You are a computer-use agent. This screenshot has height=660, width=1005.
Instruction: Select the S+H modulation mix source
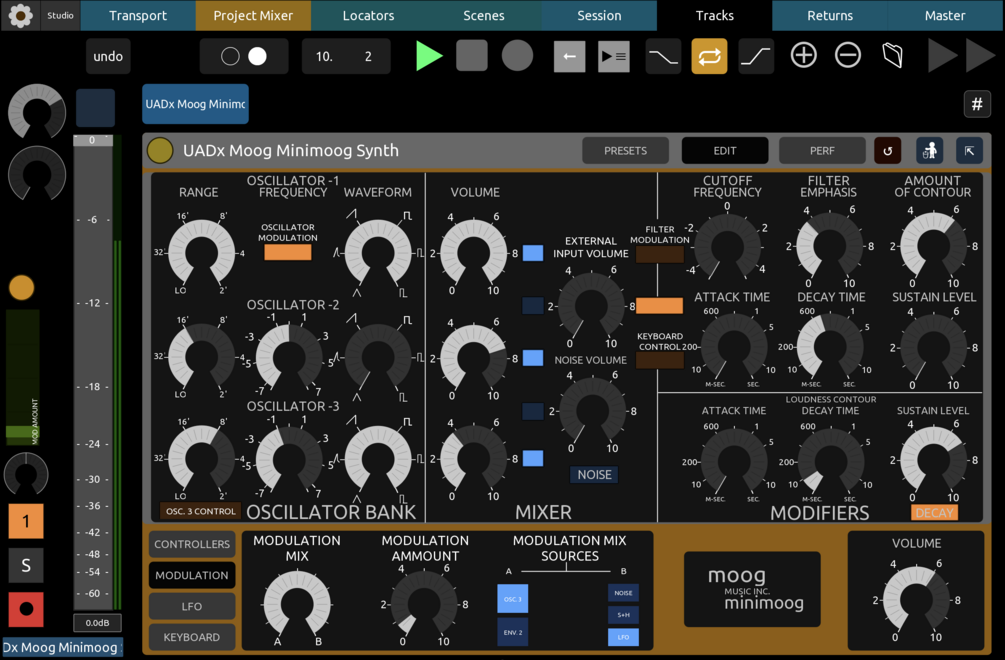coord(623,615)
